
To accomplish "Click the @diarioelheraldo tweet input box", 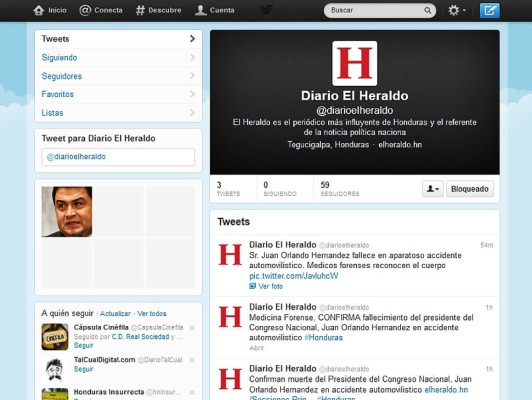I will (x=118, y=157).
